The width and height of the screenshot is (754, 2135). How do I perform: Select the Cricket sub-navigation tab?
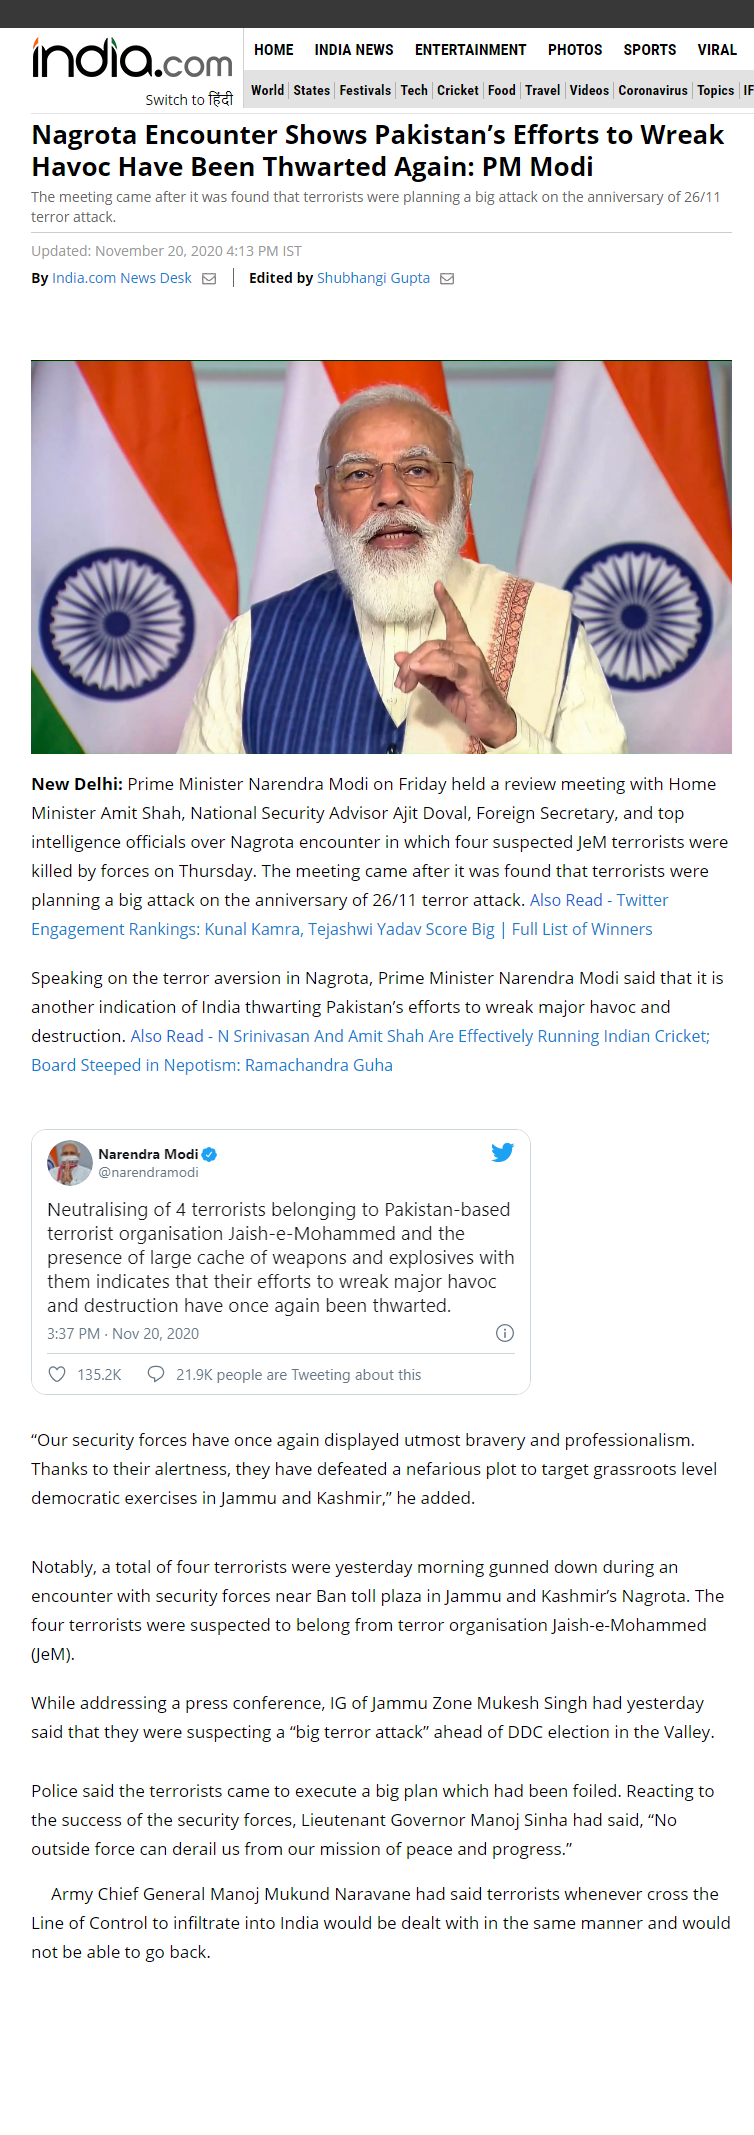click(458, 91)
